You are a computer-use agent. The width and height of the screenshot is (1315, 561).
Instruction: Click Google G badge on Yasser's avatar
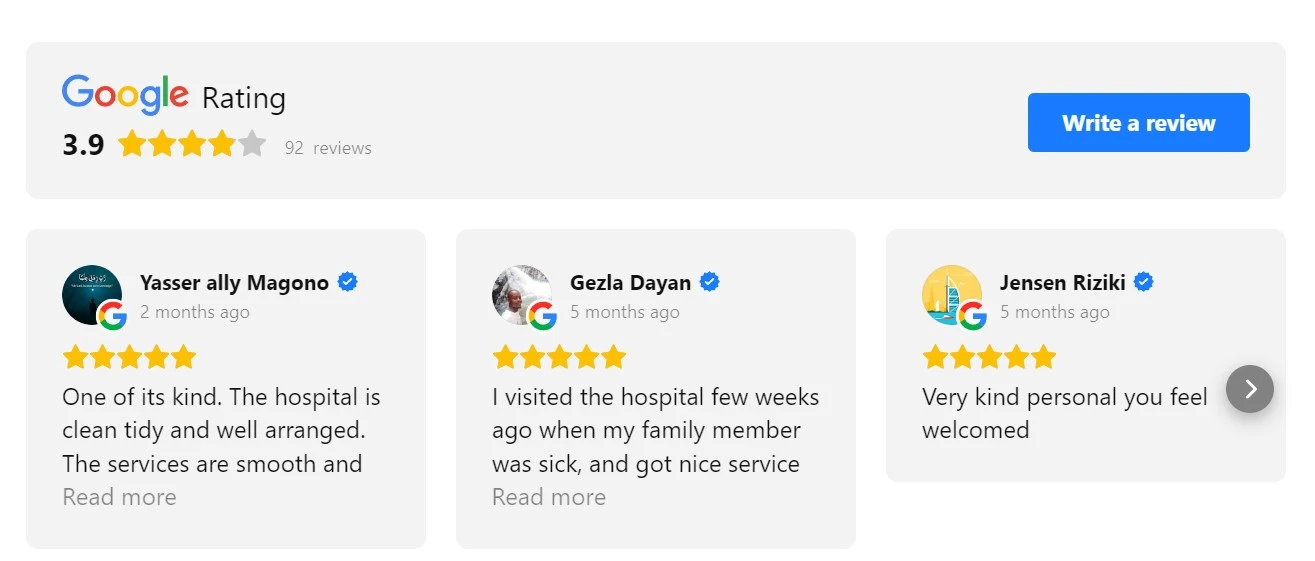click(113, 316)
